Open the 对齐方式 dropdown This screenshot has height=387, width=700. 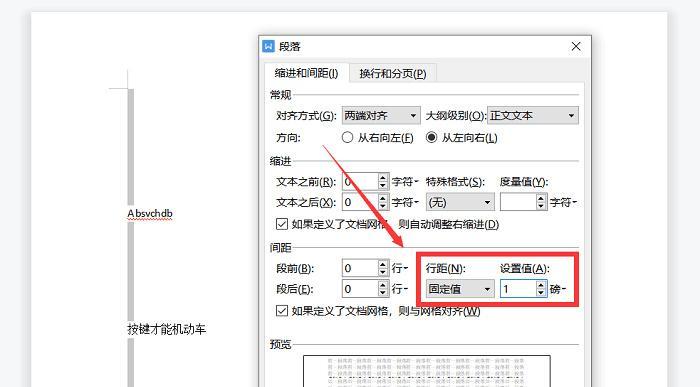[x=381, y=116]
